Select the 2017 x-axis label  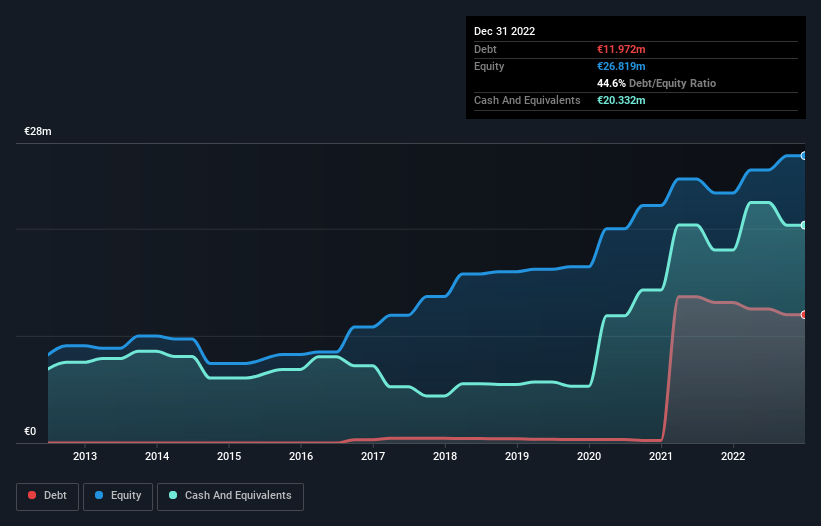[373, 456]
